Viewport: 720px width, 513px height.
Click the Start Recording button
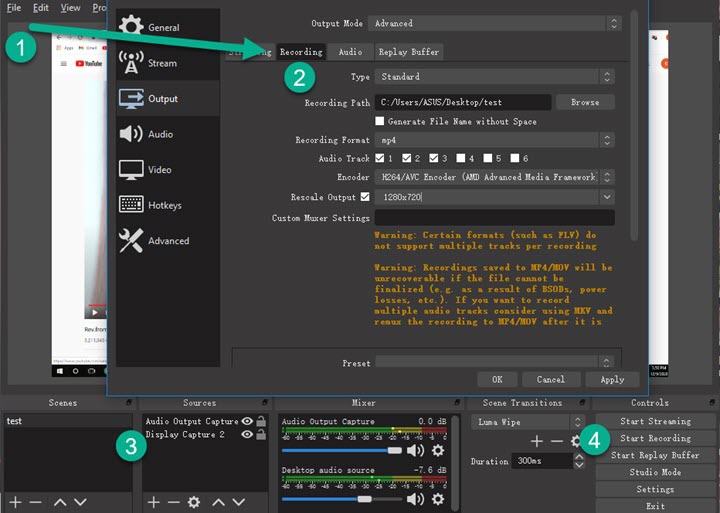[x=655, y=438]
